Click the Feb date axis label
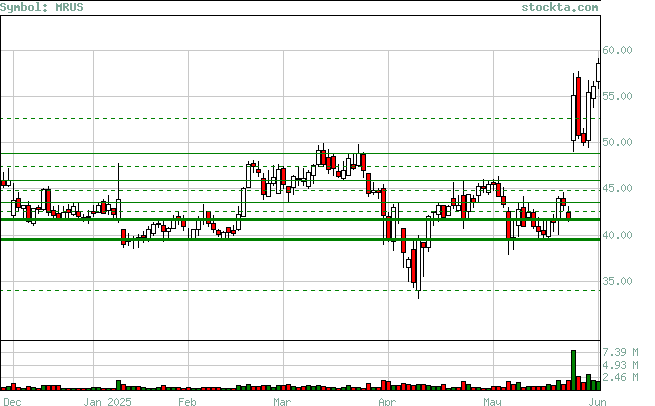The height and width of the screenshot is (406, 655). coord(187,402)
